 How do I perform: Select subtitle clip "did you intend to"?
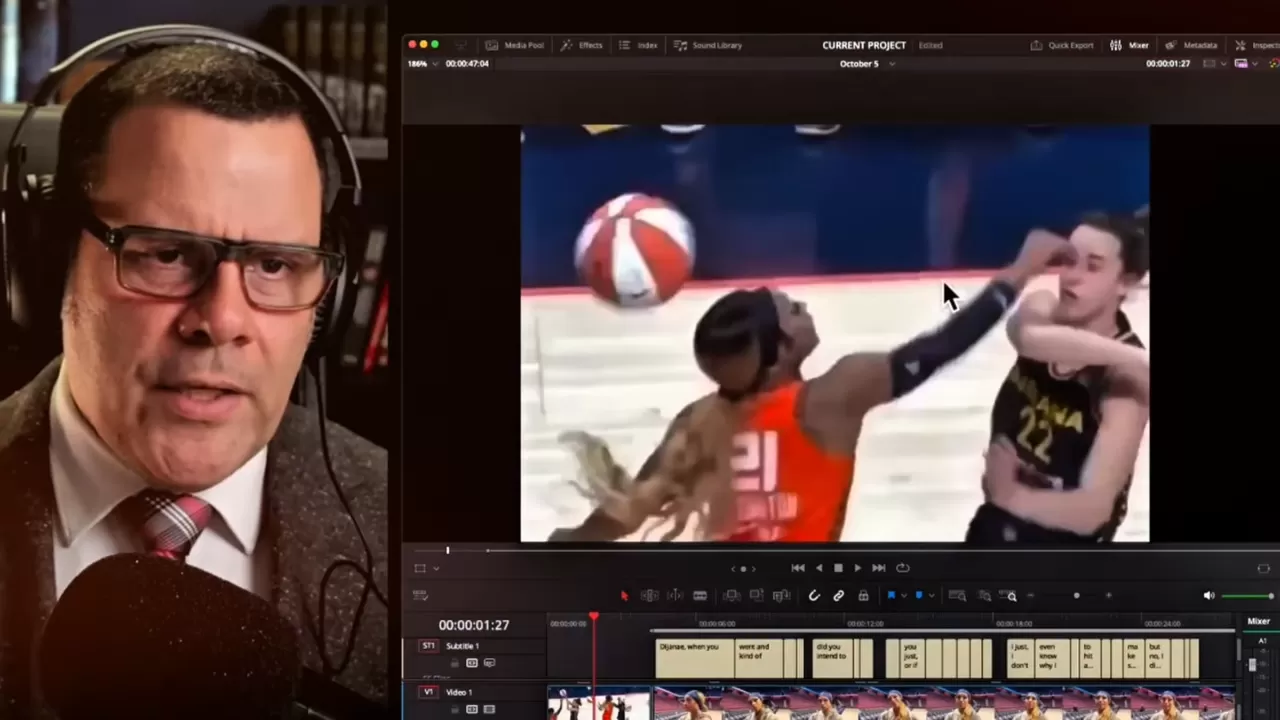[833, 659]
